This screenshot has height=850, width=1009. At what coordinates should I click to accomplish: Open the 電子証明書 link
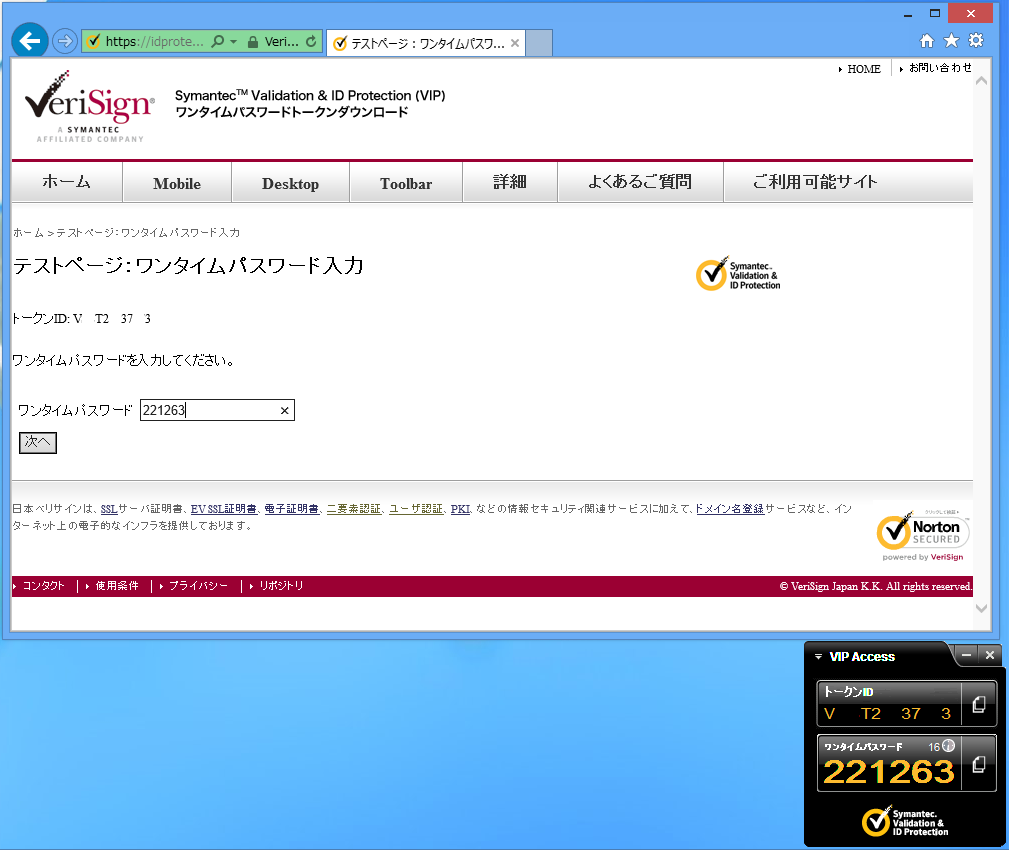[x=292, y=509]
